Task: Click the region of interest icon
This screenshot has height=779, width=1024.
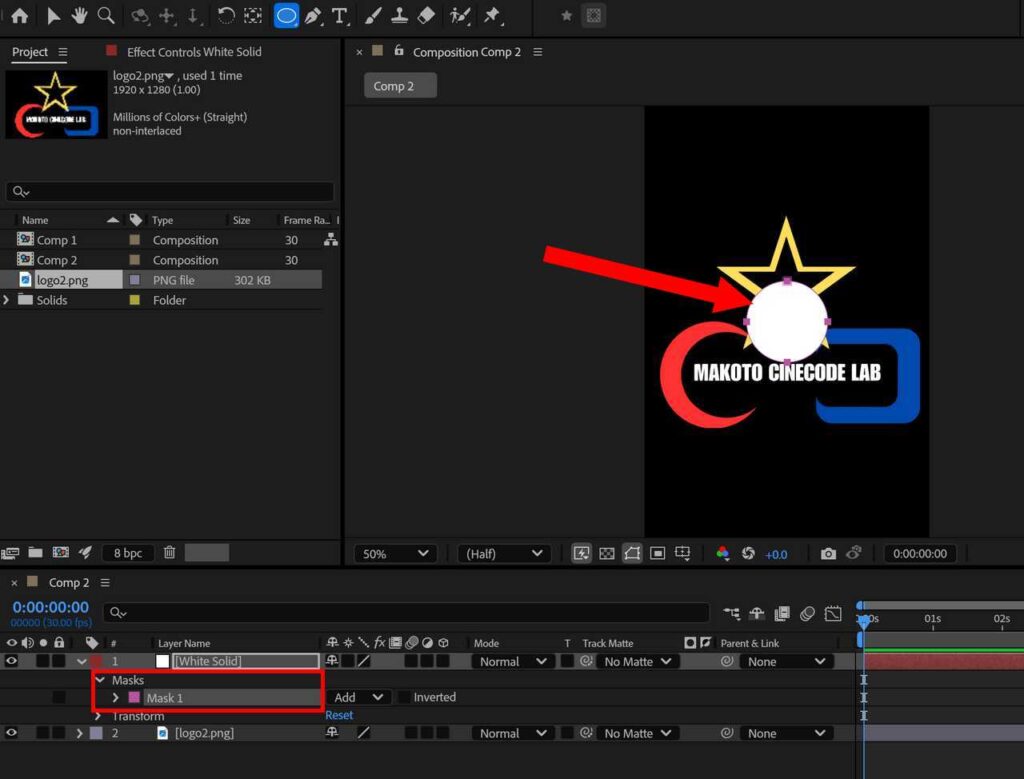Action: pos(658,554)
